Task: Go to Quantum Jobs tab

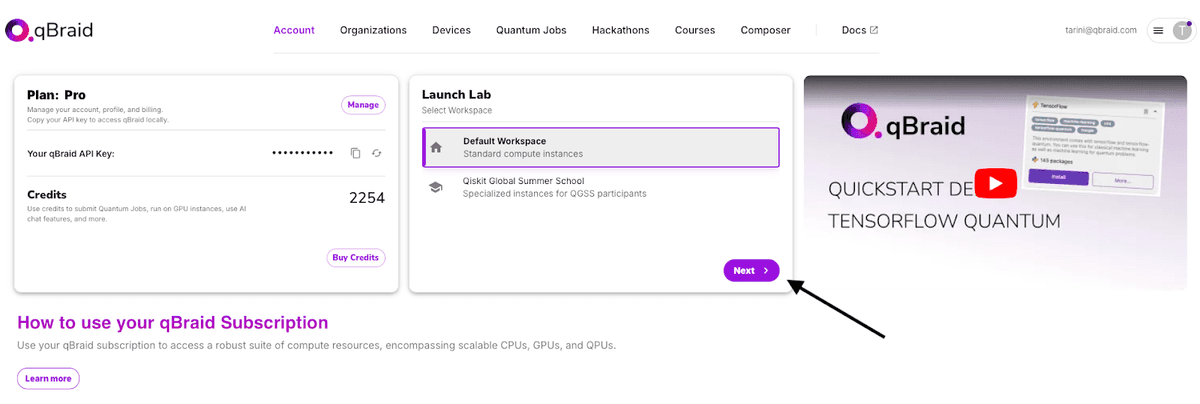Action: tap(531, 30)
